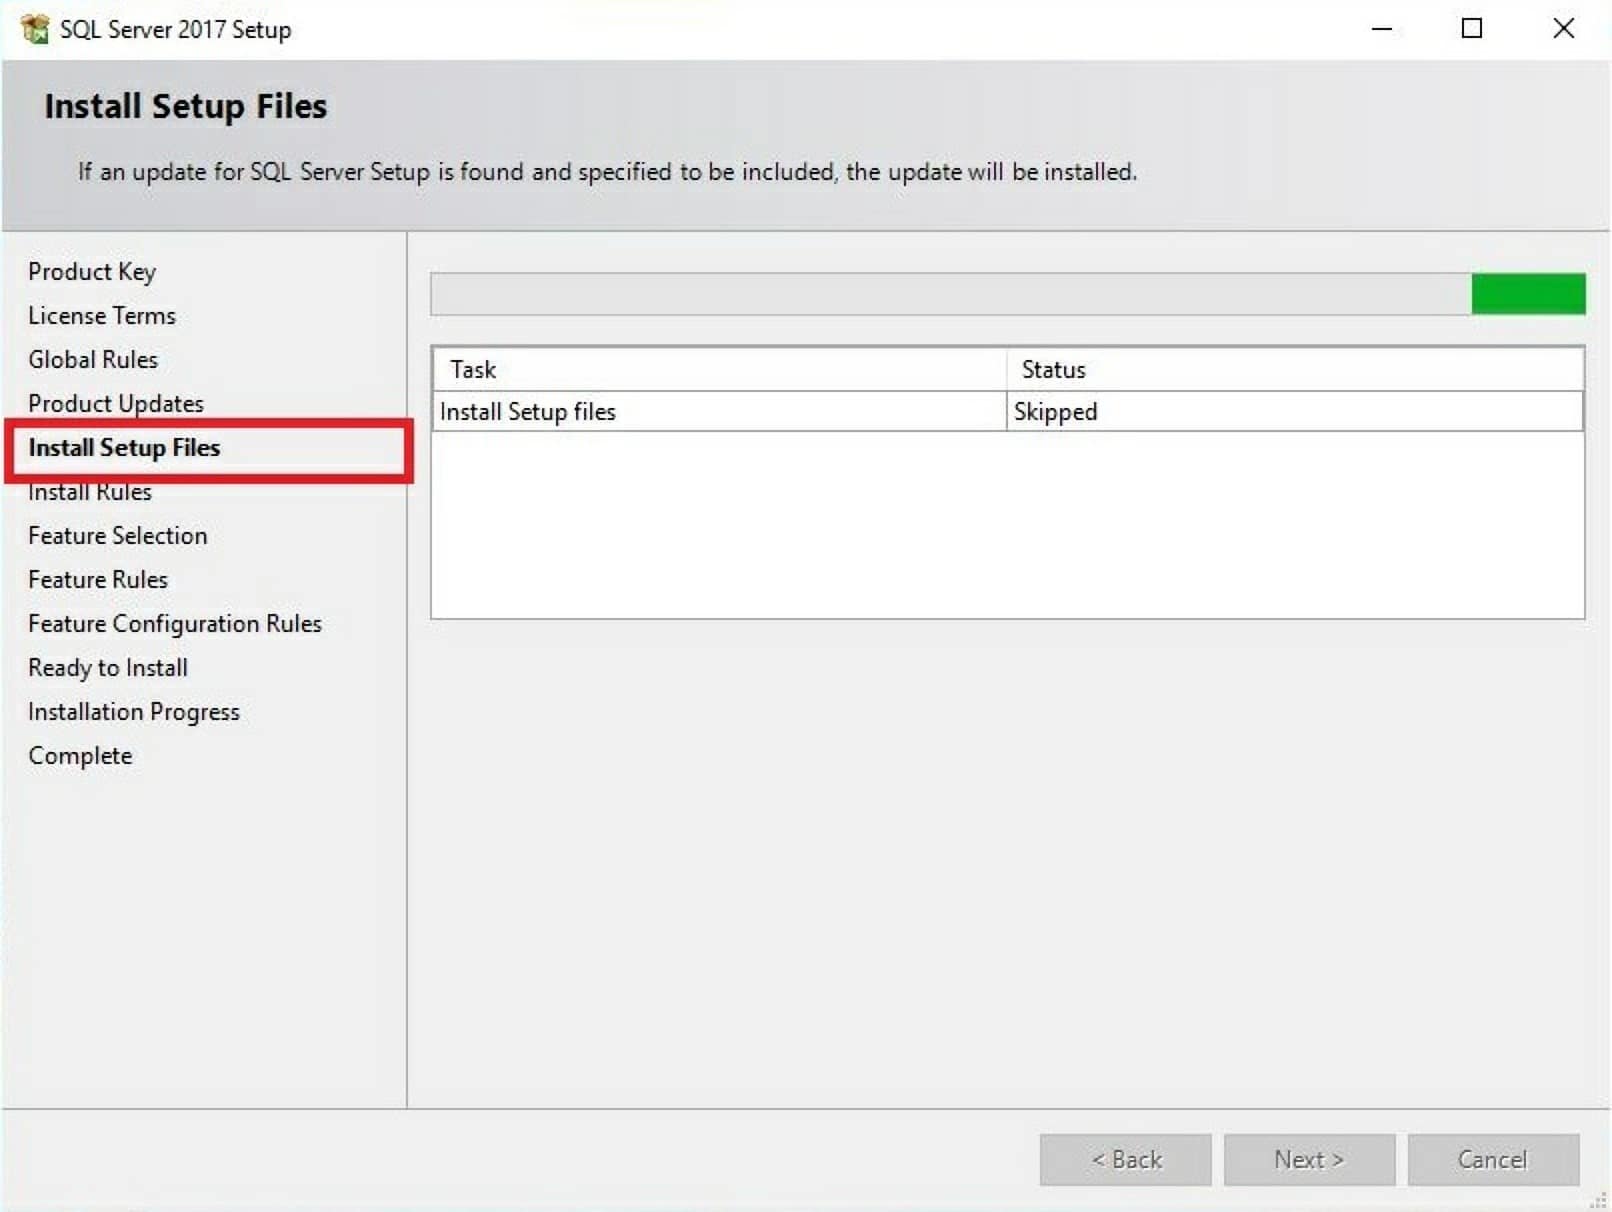Click the 'Install Setup Files' page heading
The height and width of the screenshot is (1212, 1612).
click(185, 107)
